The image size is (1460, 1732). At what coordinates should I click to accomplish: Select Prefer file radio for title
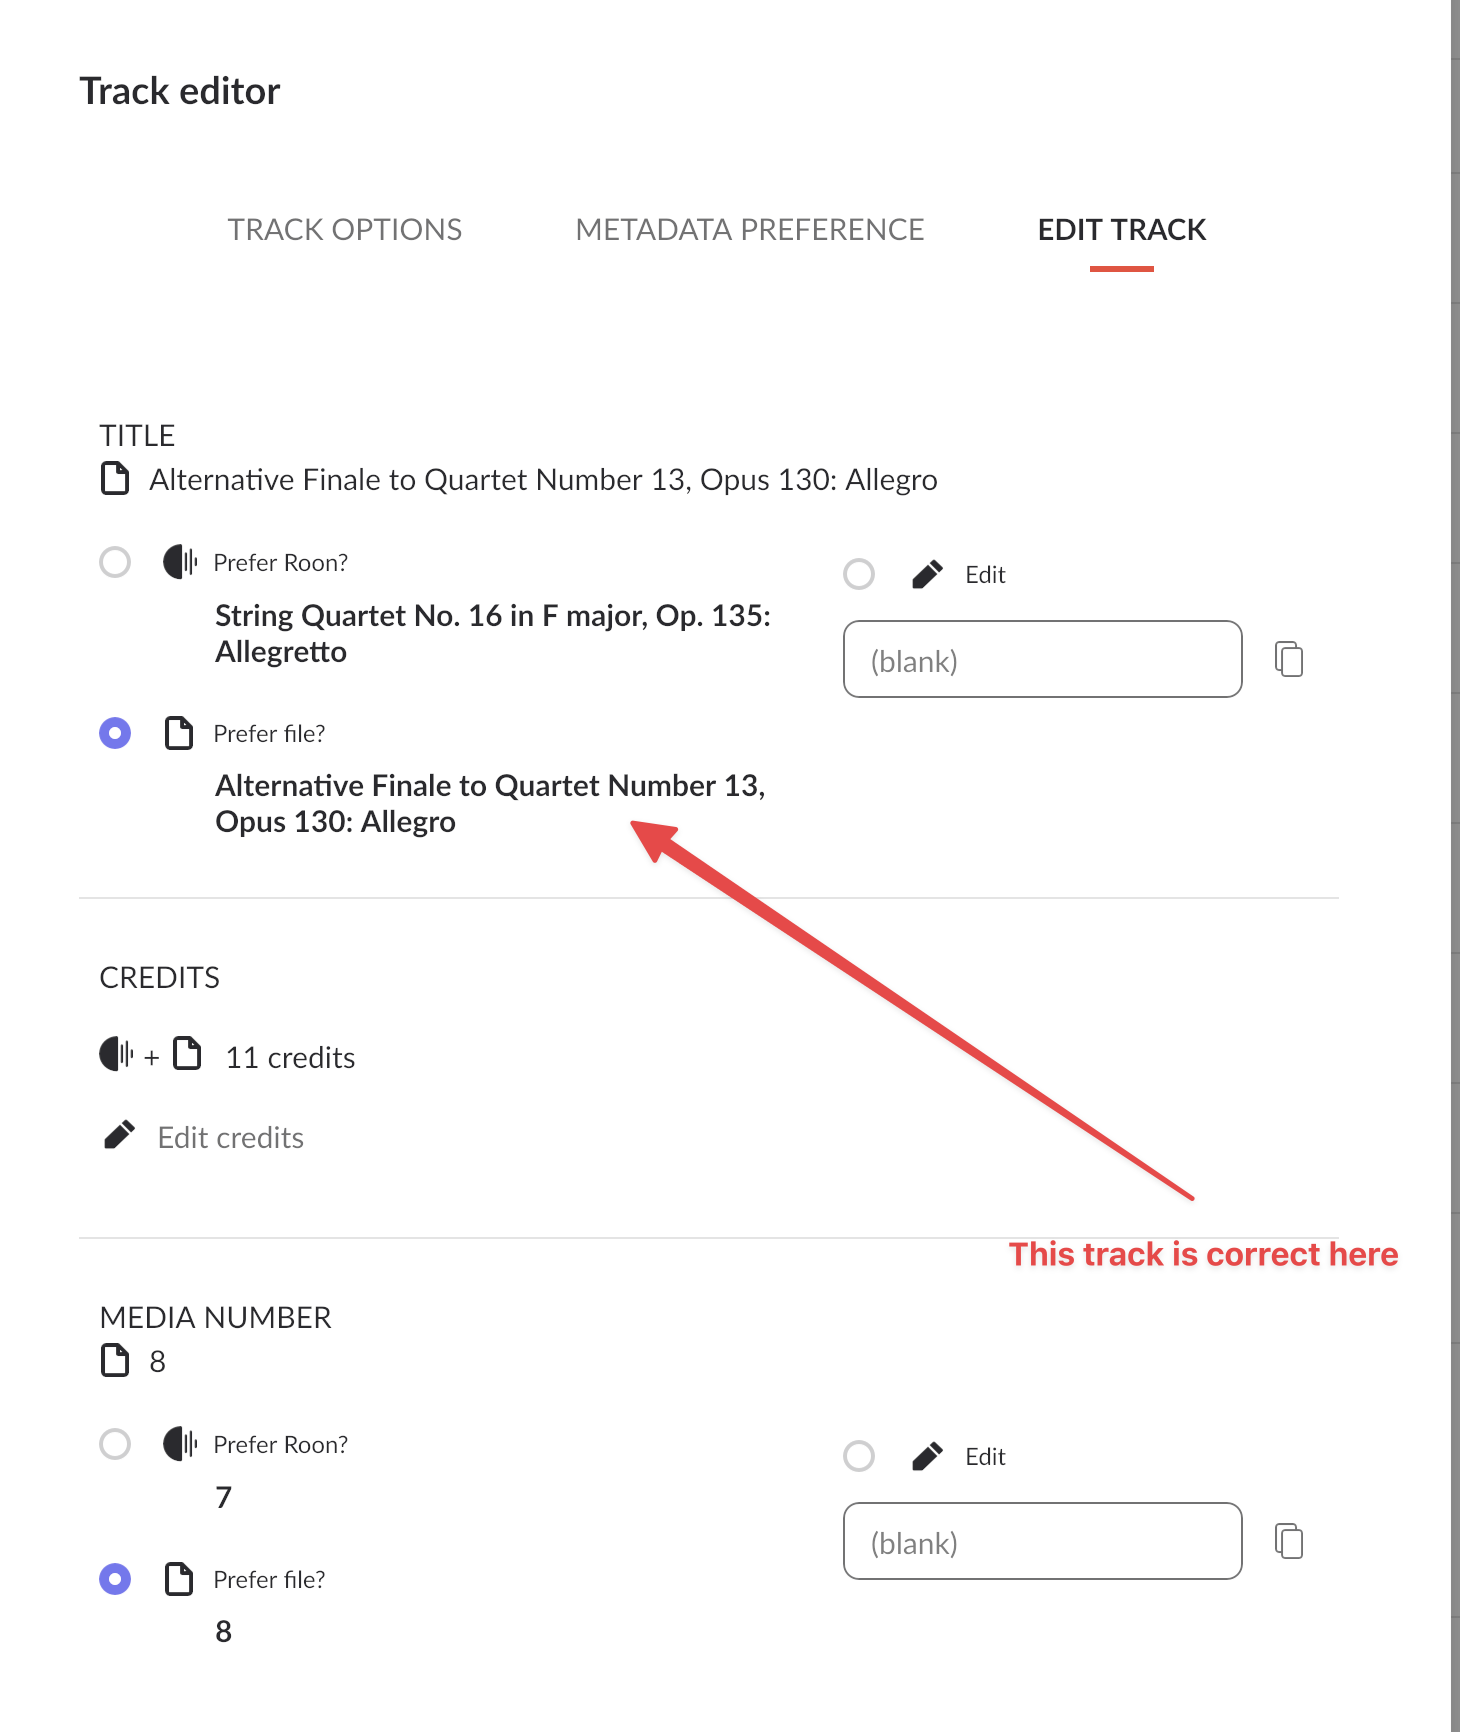click(115, 733)
